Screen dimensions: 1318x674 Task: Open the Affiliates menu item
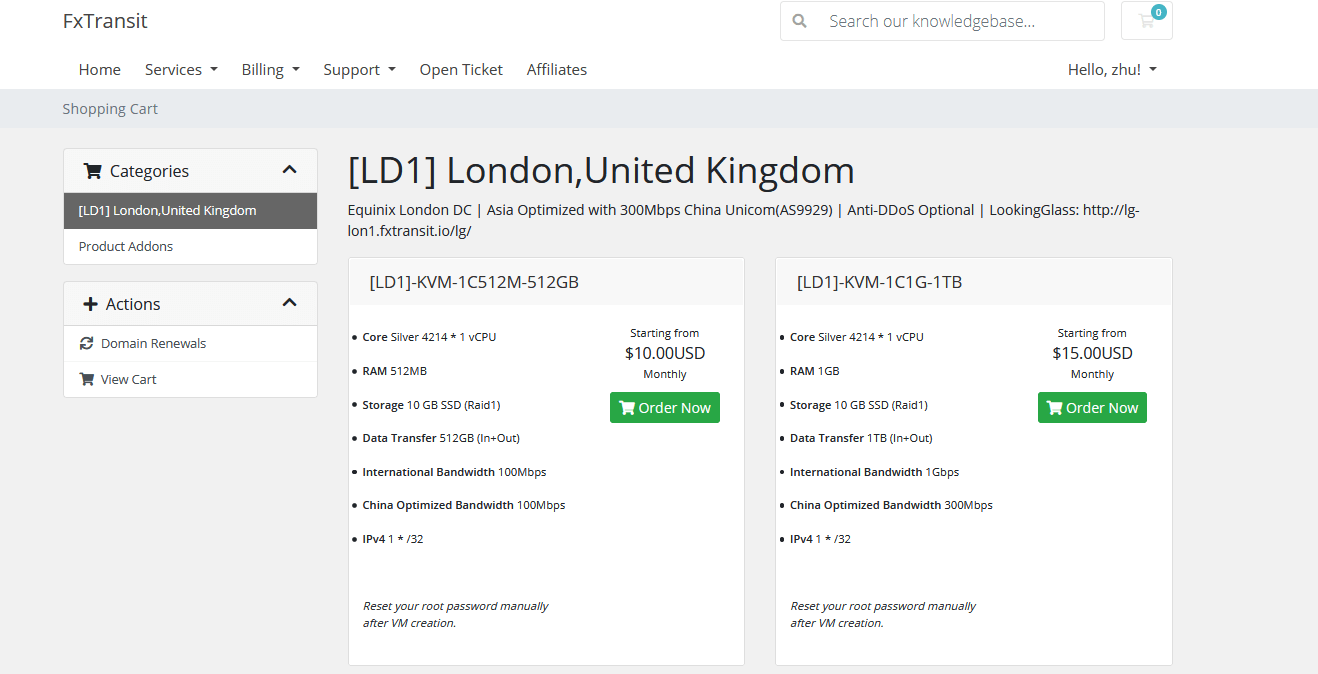click(x=557, y=69)
